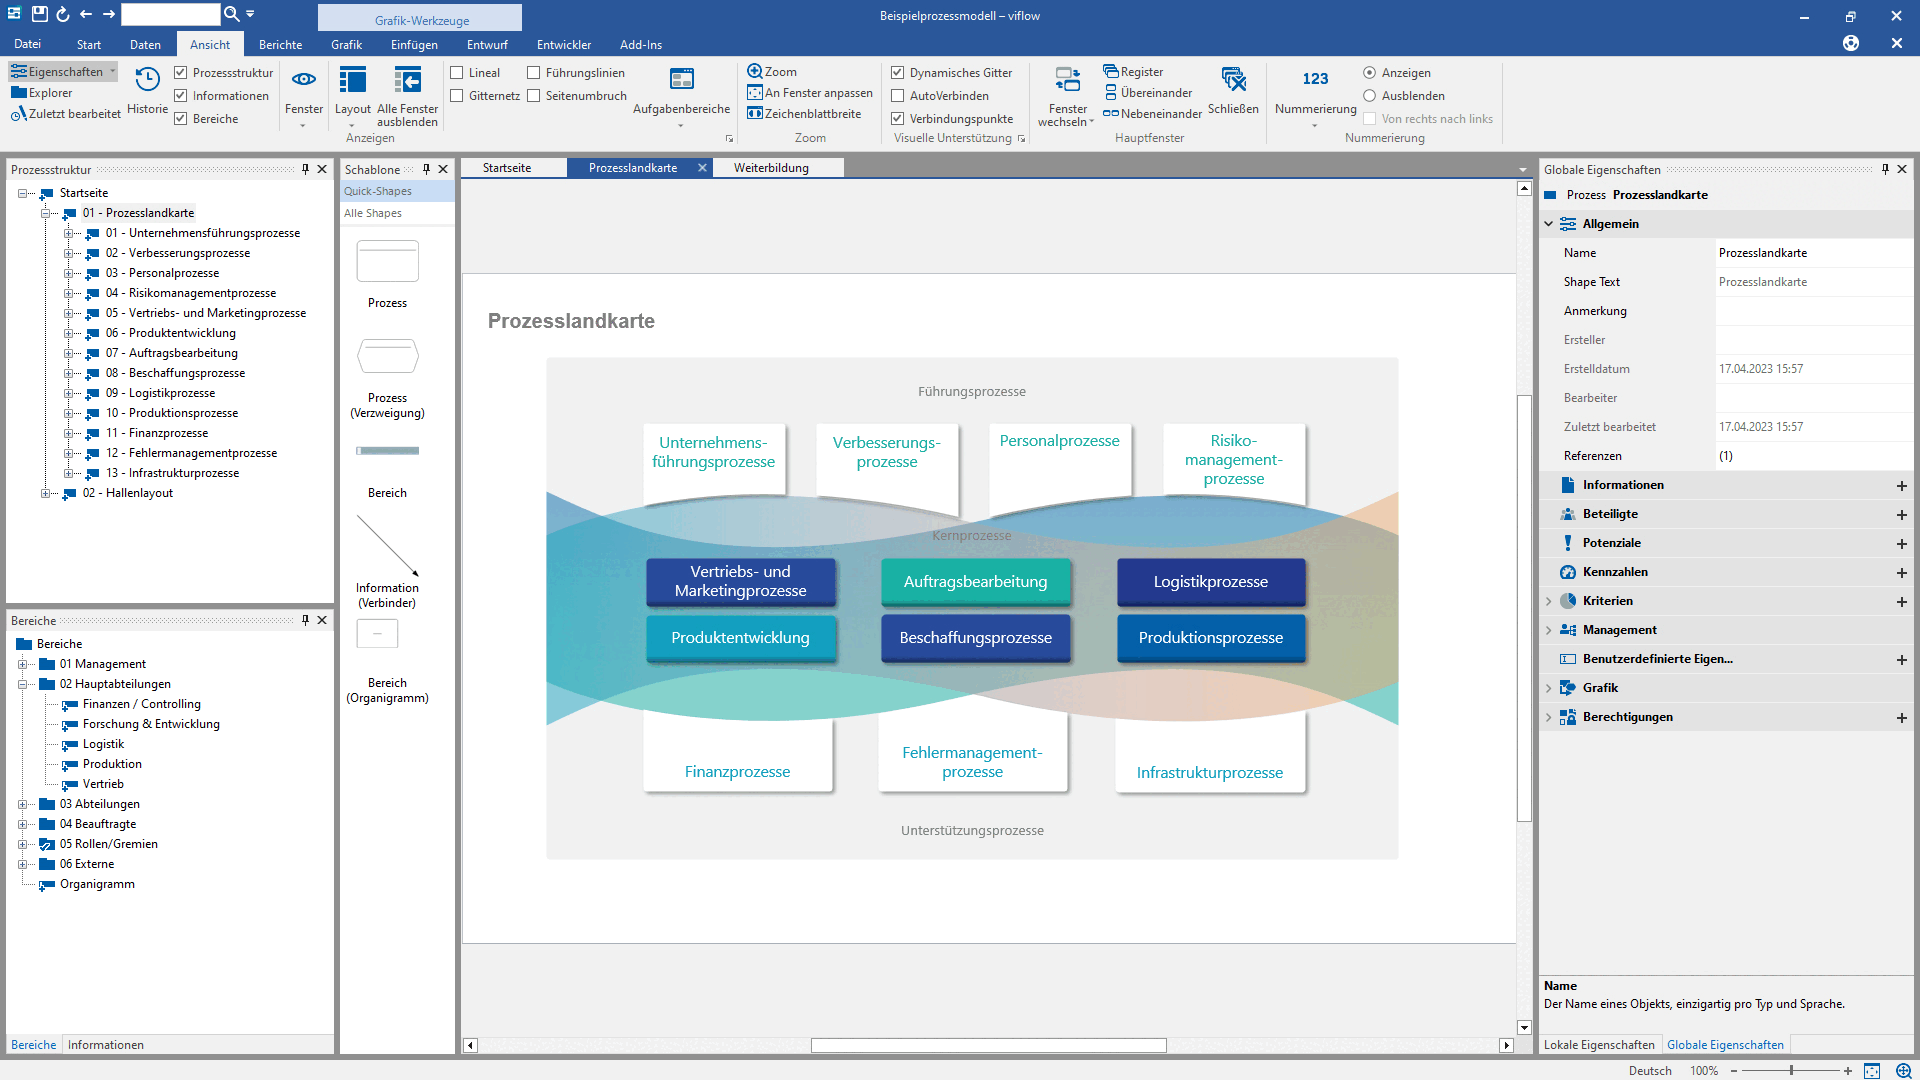Viewport: 1920px width, 1080px height.
Task: Open the Fenster eye icon
Action: [304, 80]
